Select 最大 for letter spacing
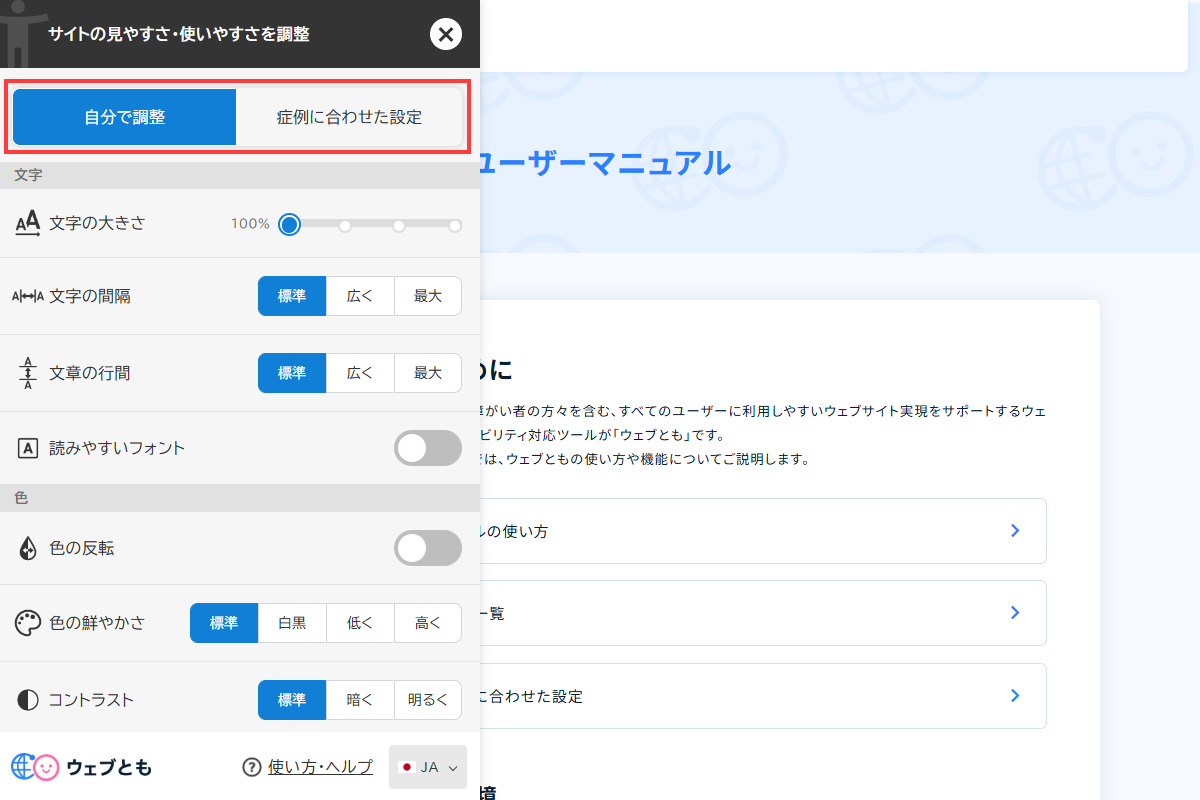 pos(428,295)
